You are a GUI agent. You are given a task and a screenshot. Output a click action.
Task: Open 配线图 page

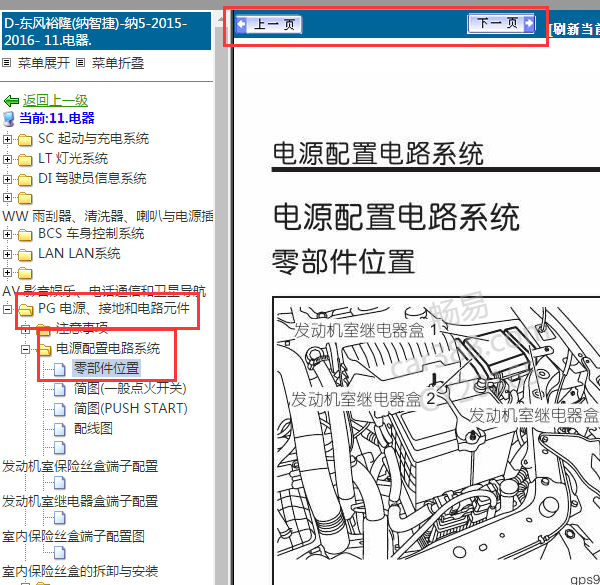[93, 429]
